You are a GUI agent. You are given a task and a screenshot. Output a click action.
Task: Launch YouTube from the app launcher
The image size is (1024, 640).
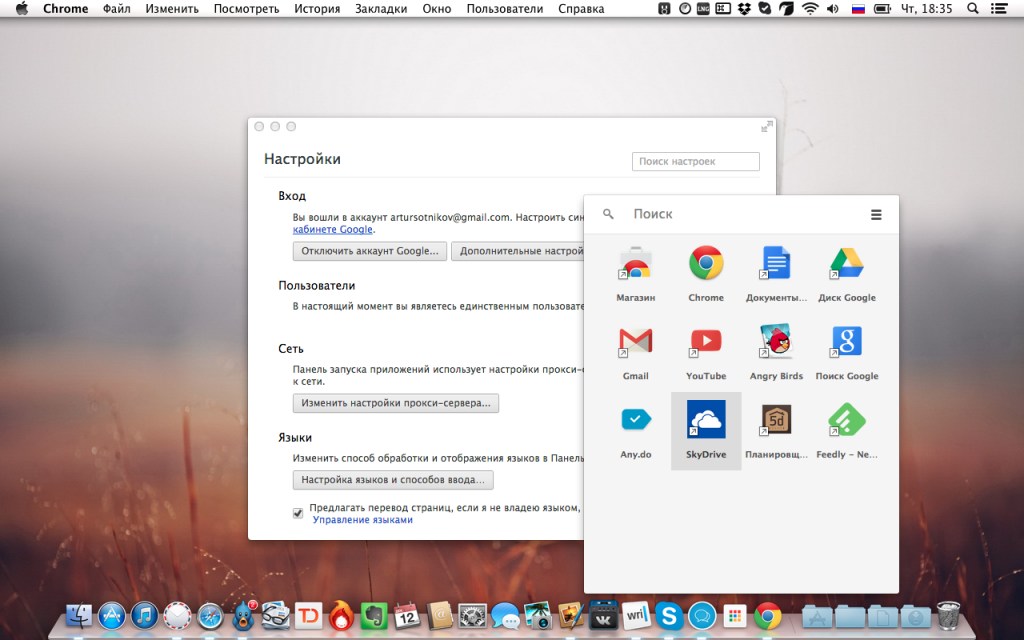[x=706, y=342]
